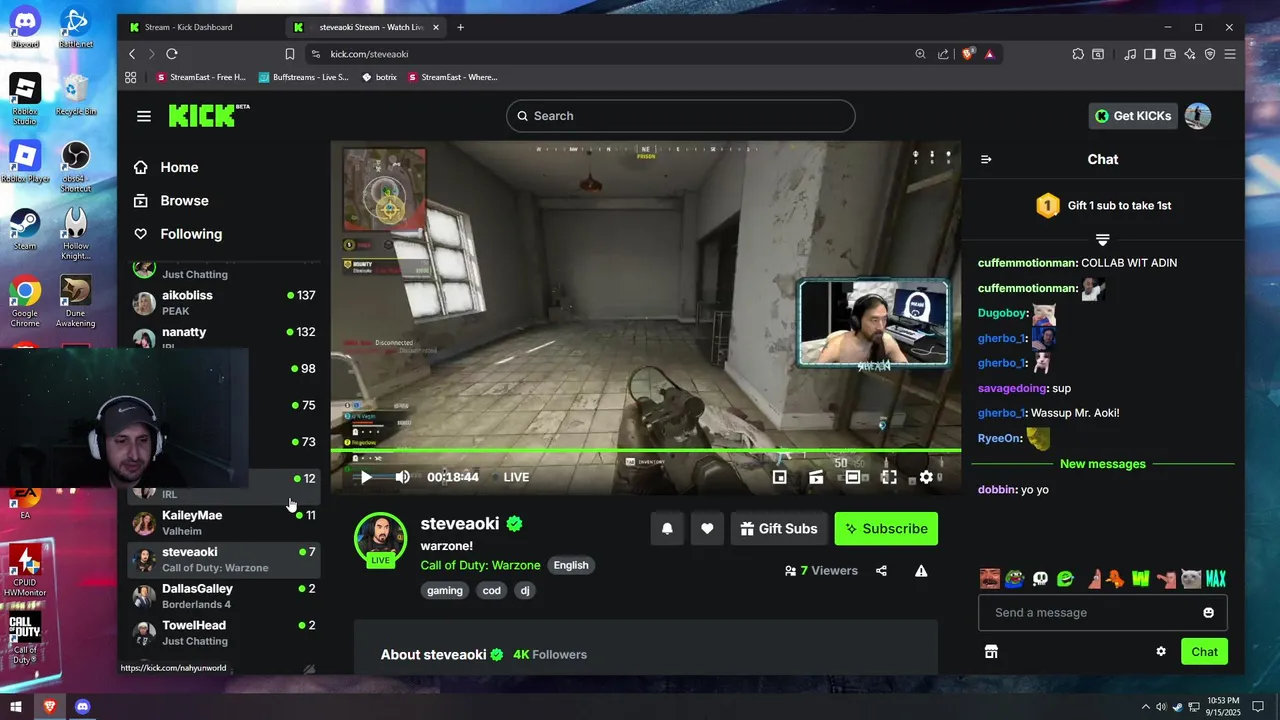Click the green Chat send button
Image resolution: width=1280 pixels, height=720 pixels.
(1204, 652)
